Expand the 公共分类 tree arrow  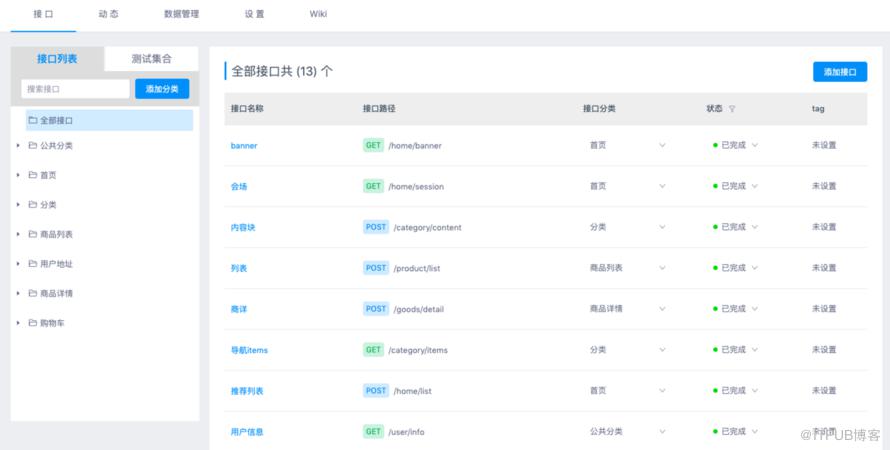pos(18,145)
